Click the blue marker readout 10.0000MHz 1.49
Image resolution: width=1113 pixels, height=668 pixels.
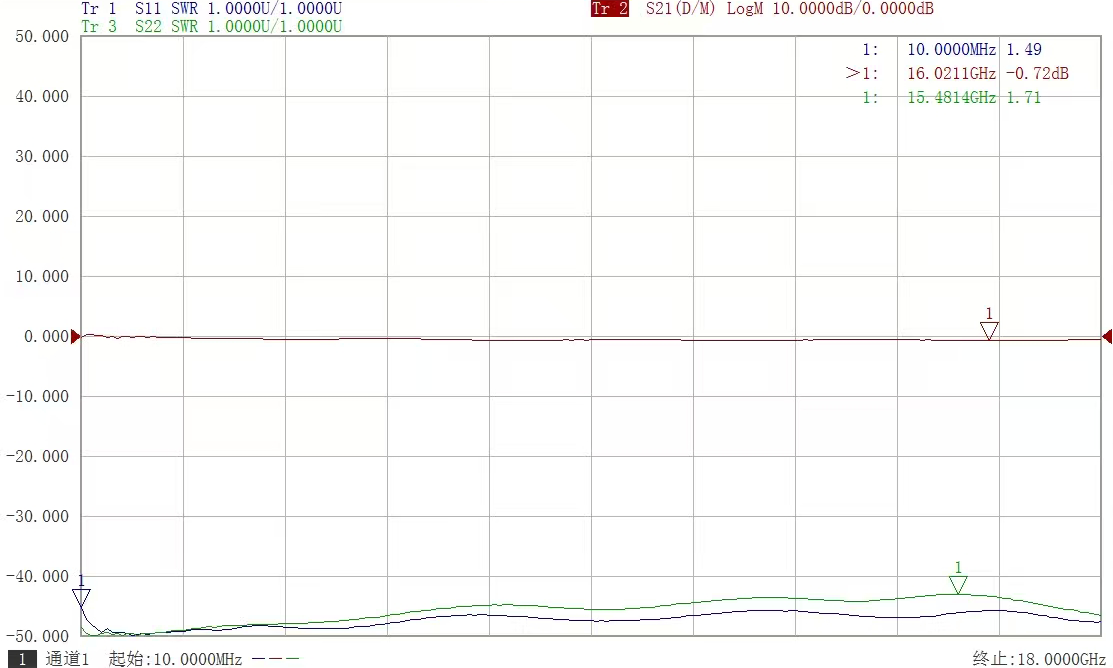973,49
